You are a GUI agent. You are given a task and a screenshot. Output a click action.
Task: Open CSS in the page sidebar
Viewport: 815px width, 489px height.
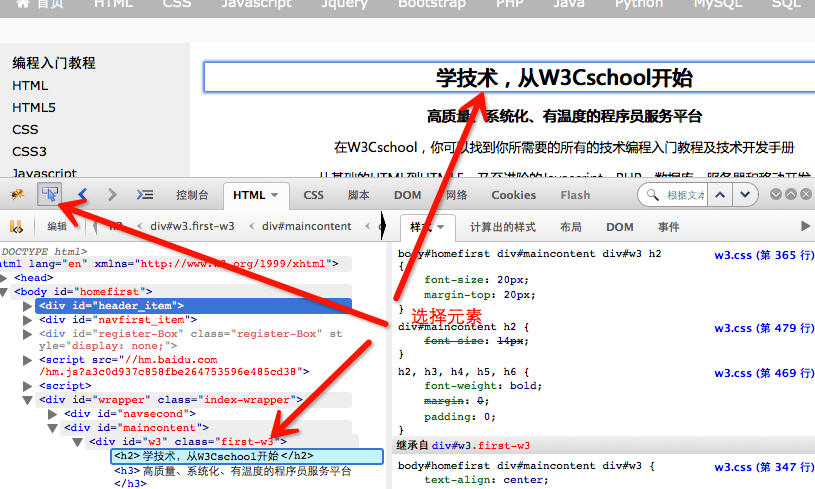pyautogui.click(x=25, y=129)
